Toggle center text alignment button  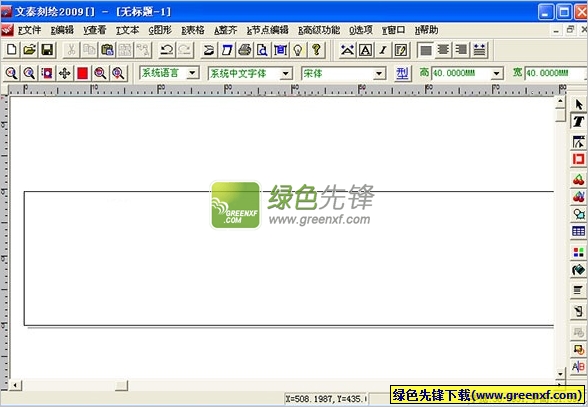point(443,50)
